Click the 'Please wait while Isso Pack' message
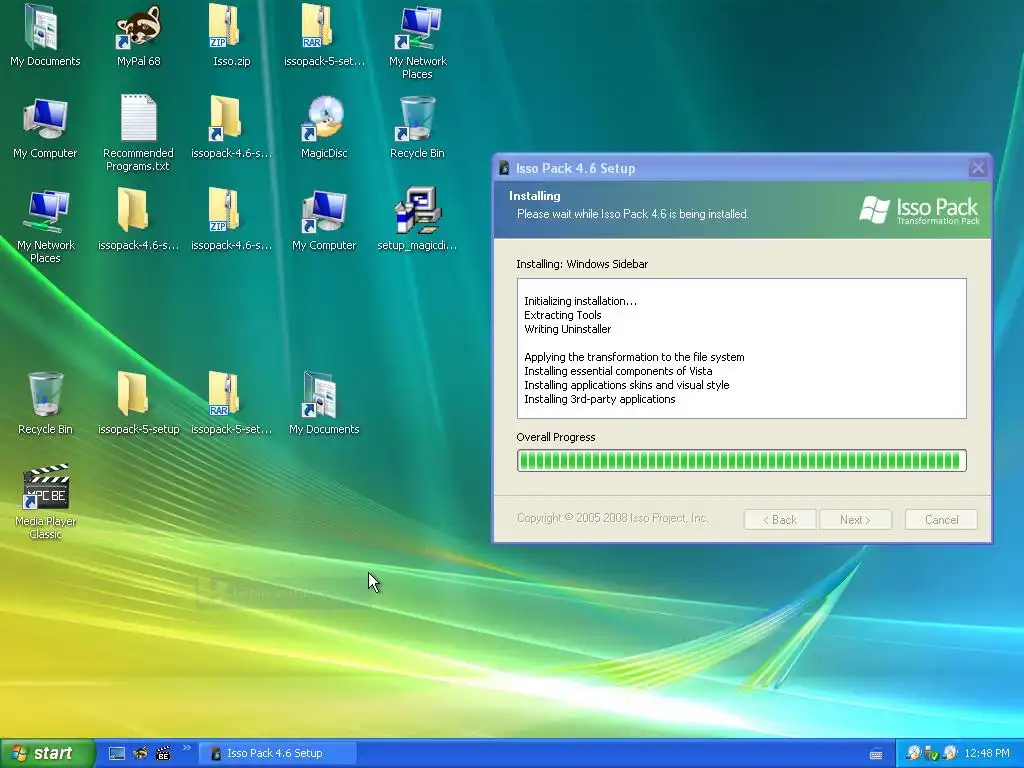Viewport: 1024px width, 768px height. (632, 214)
